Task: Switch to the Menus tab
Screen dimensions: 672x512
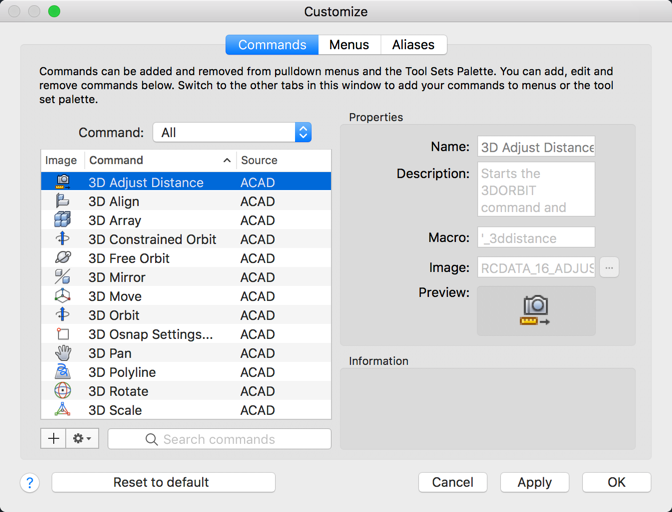Action: 349,45
